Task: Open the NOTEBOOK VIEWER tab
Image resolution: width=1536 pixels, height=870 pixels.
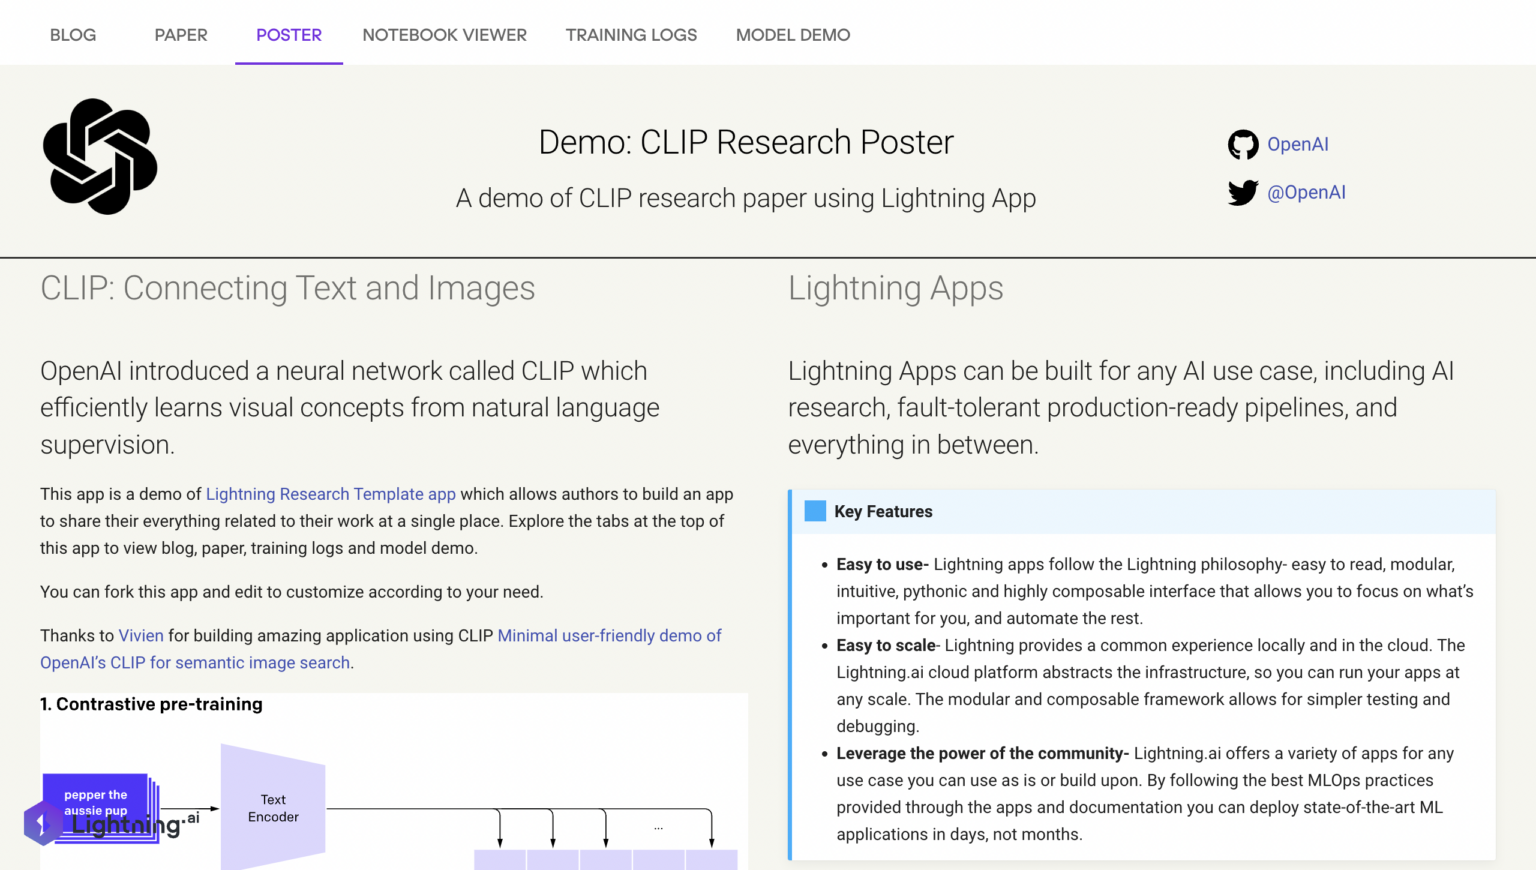Action: (x=444, y=35)
